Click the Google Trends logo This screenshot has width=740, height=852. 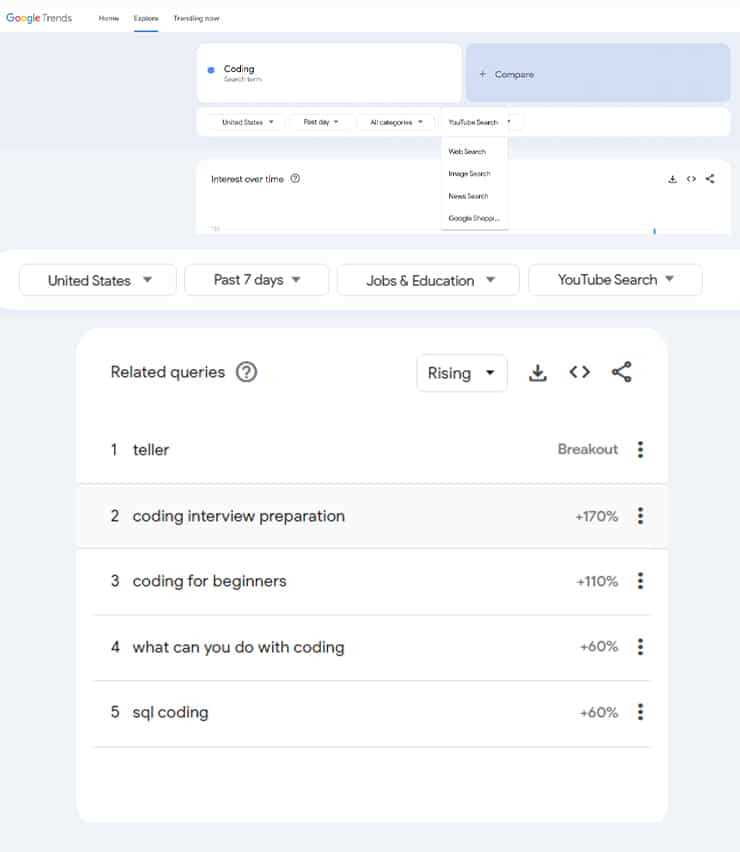(39, 17)
